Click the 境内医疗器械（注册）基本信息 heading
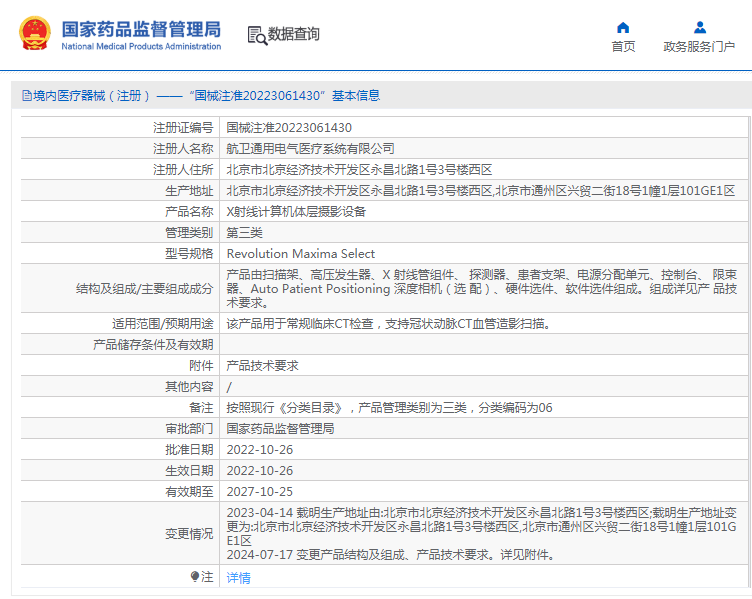 click(x=201, y=95)
